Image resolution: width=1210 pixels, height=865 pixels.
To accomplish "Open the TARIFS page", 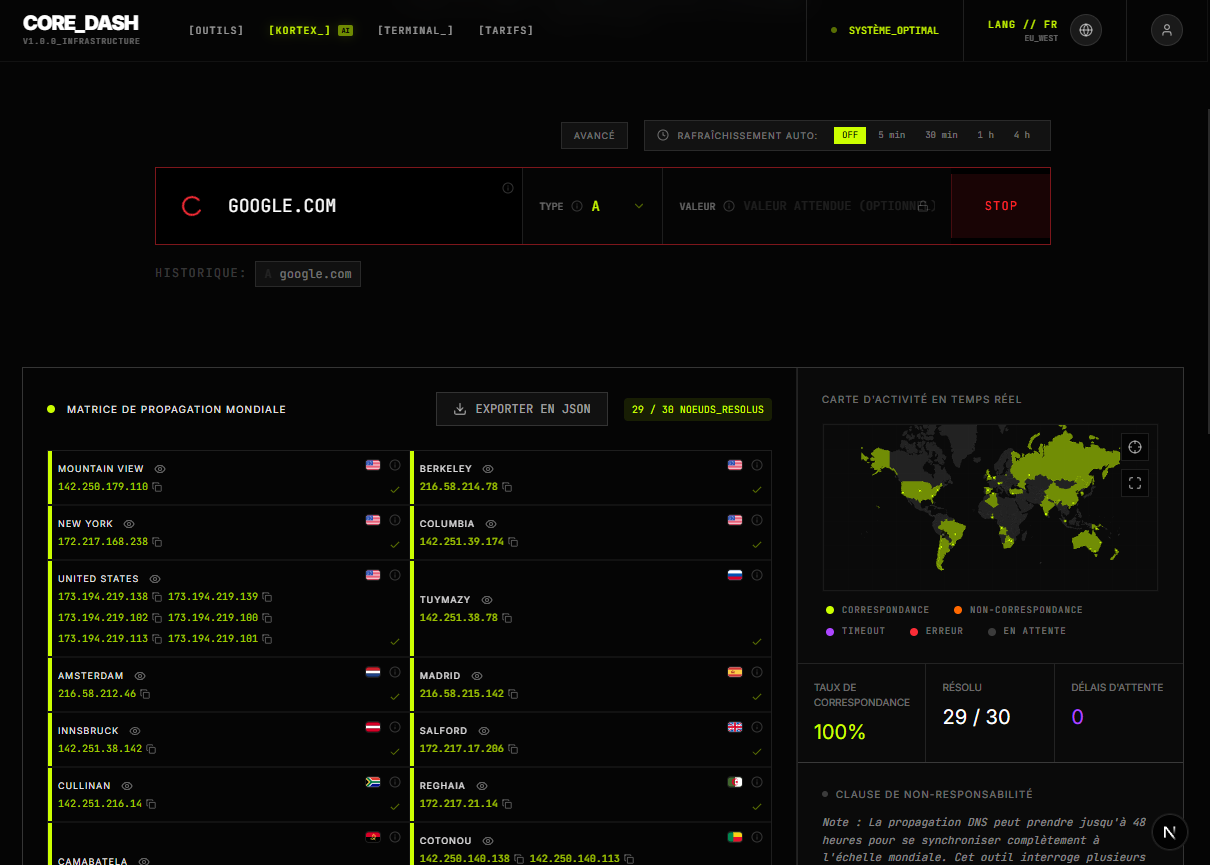I will [506, 31].
